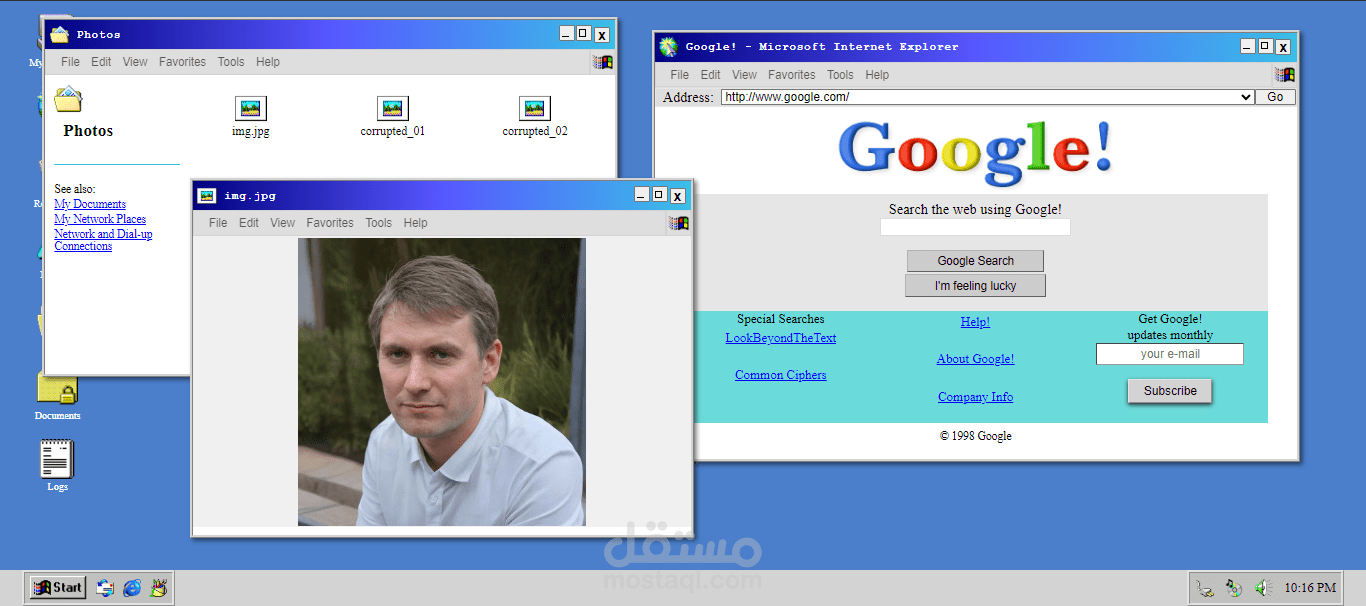Open the Edit menu in Photos window
Image resolution: width=1366 pixels, height=606 pixels.
click(101, 62)
